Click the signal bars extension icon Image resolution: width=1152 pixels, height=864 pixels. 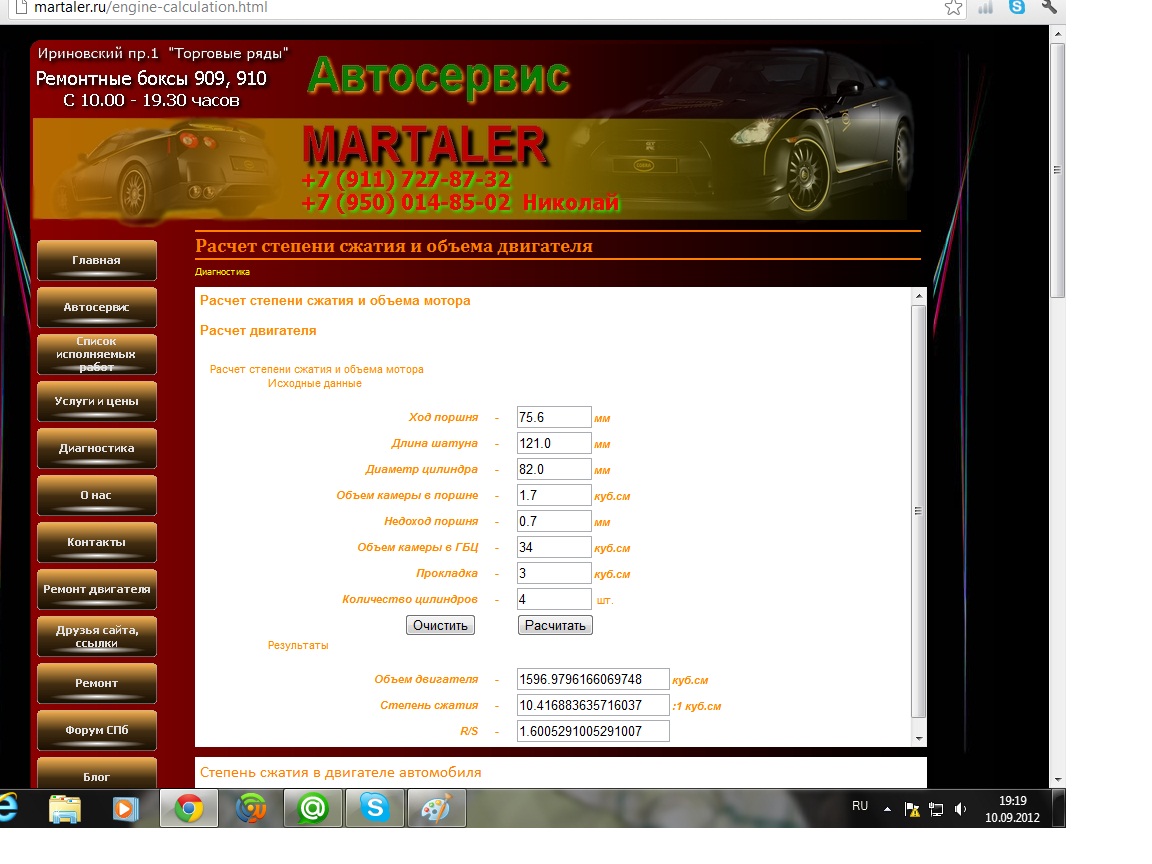[x=985, y=8]
